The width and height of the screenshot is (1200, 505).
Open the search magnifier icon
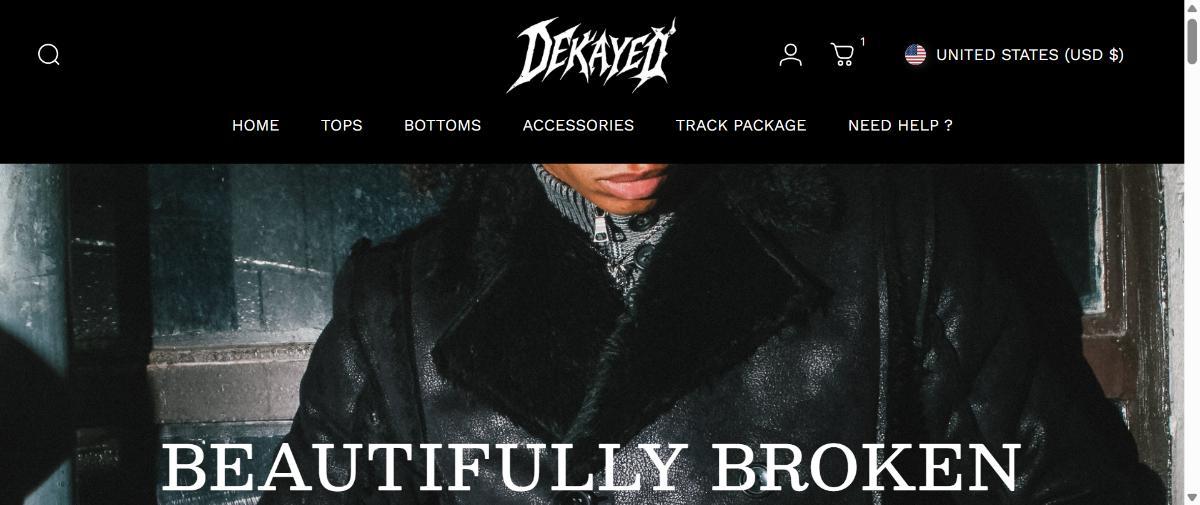point(49,54)
